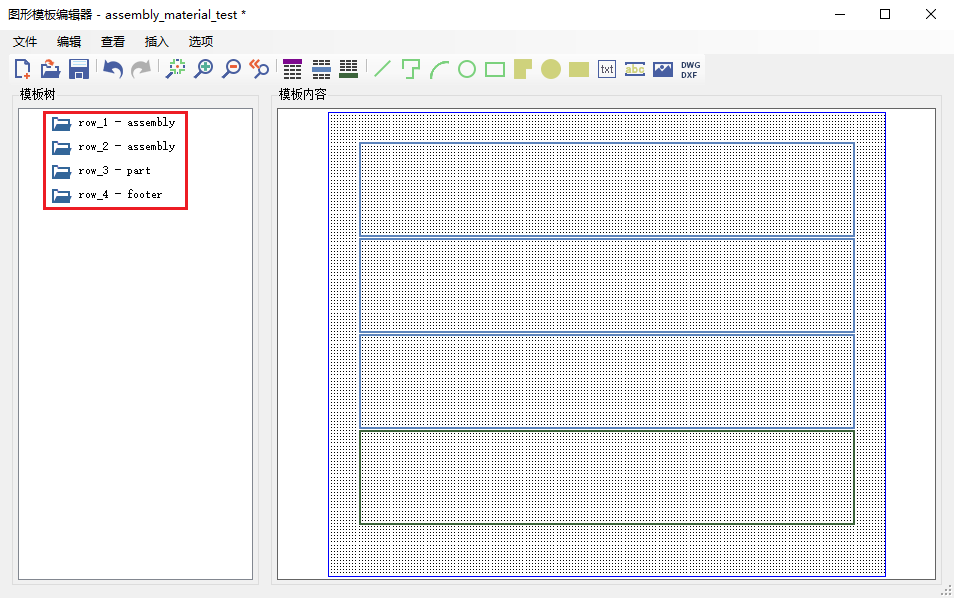This screenshot has width=954, height=598.
Task: Open the 插入 menu
Action: tap(156, 41)
